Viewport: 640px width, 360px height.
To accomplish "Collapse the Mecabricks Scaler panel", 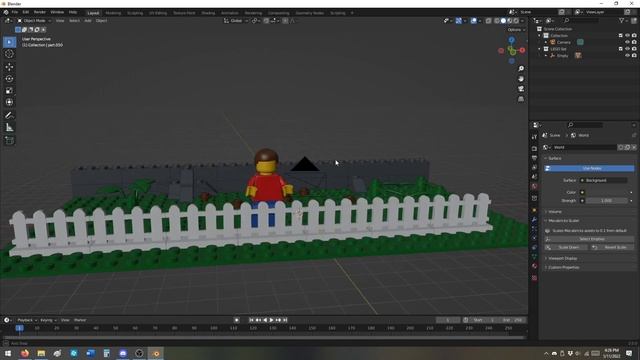I will 563,220.
